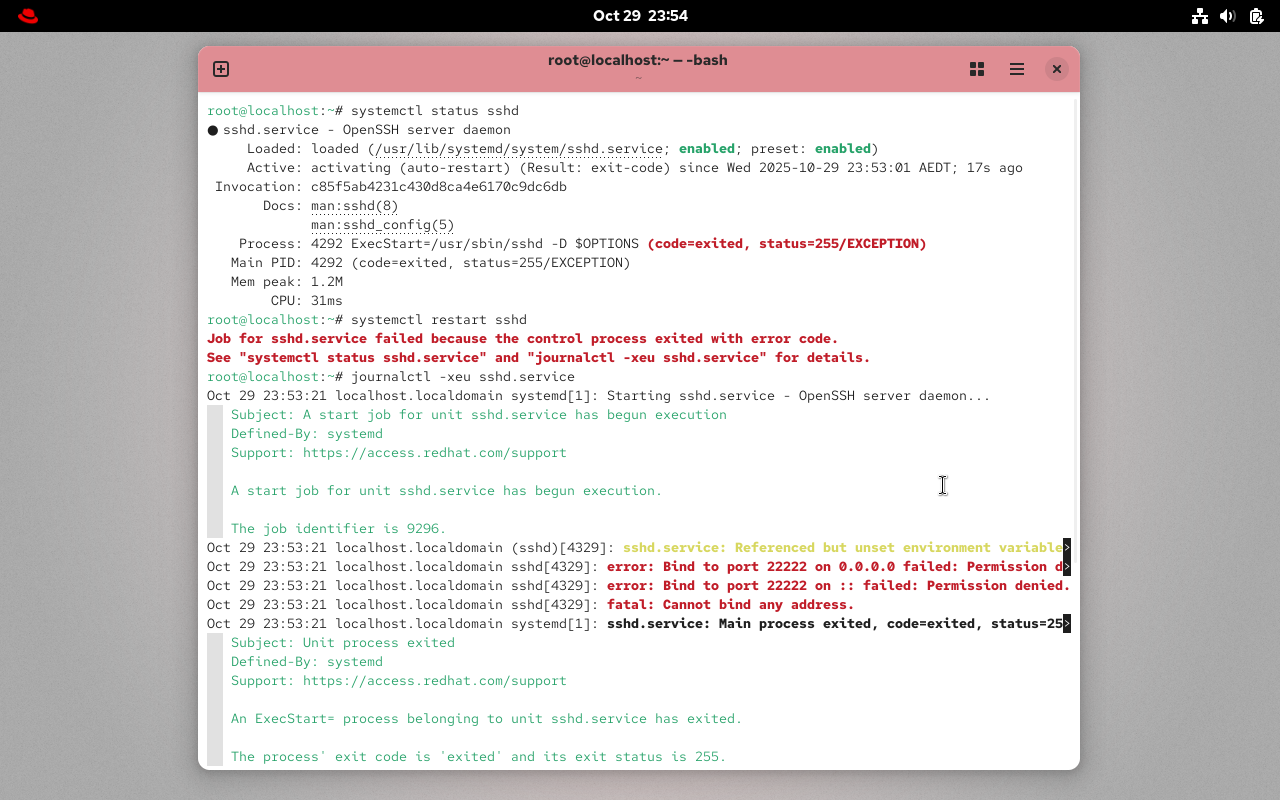Click the root@localhost:~ — -bash title

[638, 60]
